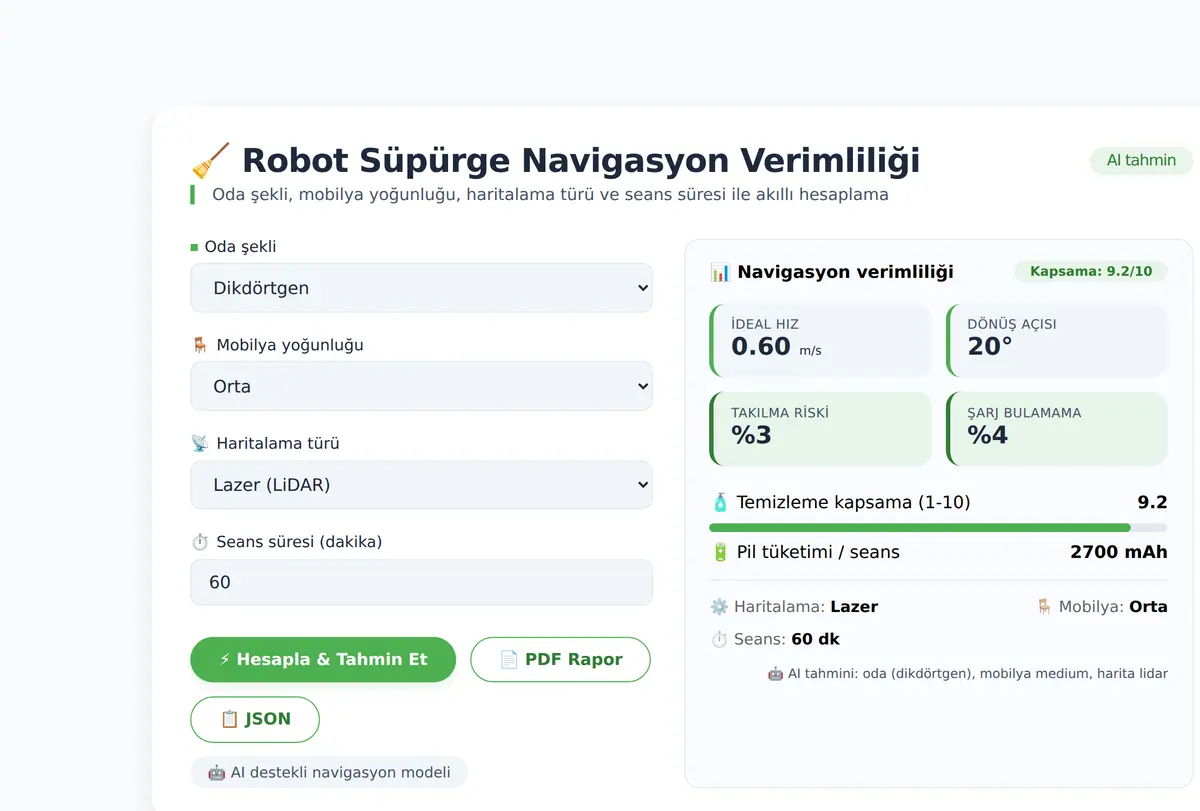This screenshot has width=1200, height=811.
Task: Click the green square marker beside Oda şekli
Action: tap(194, 247)
